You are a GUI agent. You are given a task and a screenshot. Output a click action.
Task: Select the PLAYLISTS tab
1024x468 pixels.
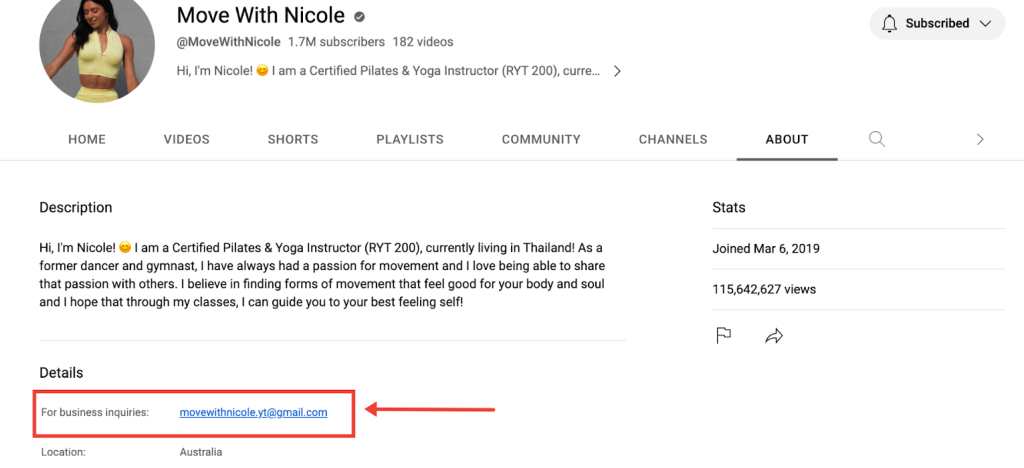coord(410,140)
